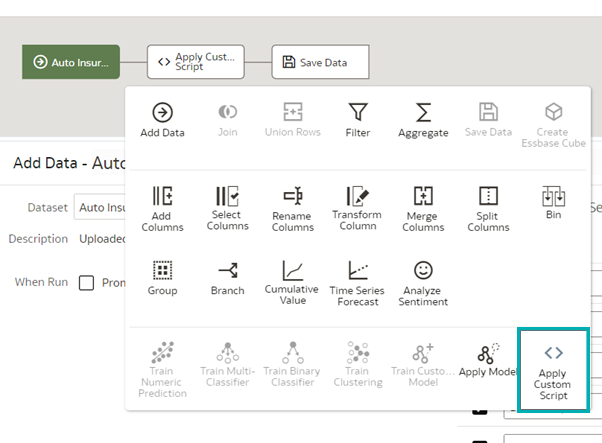Image resolution: width=602 pixels, height=443 pixels.
Task: Add the Apply Model step
Action: (x=488, y=360)
